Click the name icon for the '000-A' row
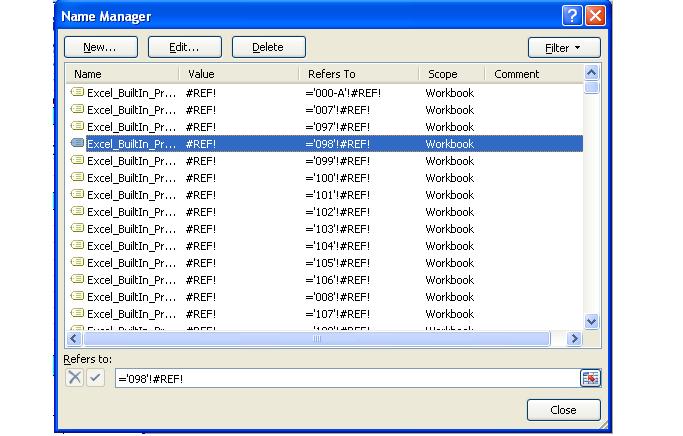Image resolution: width=683 pixels, height=436 pixels. coord(77,93)
